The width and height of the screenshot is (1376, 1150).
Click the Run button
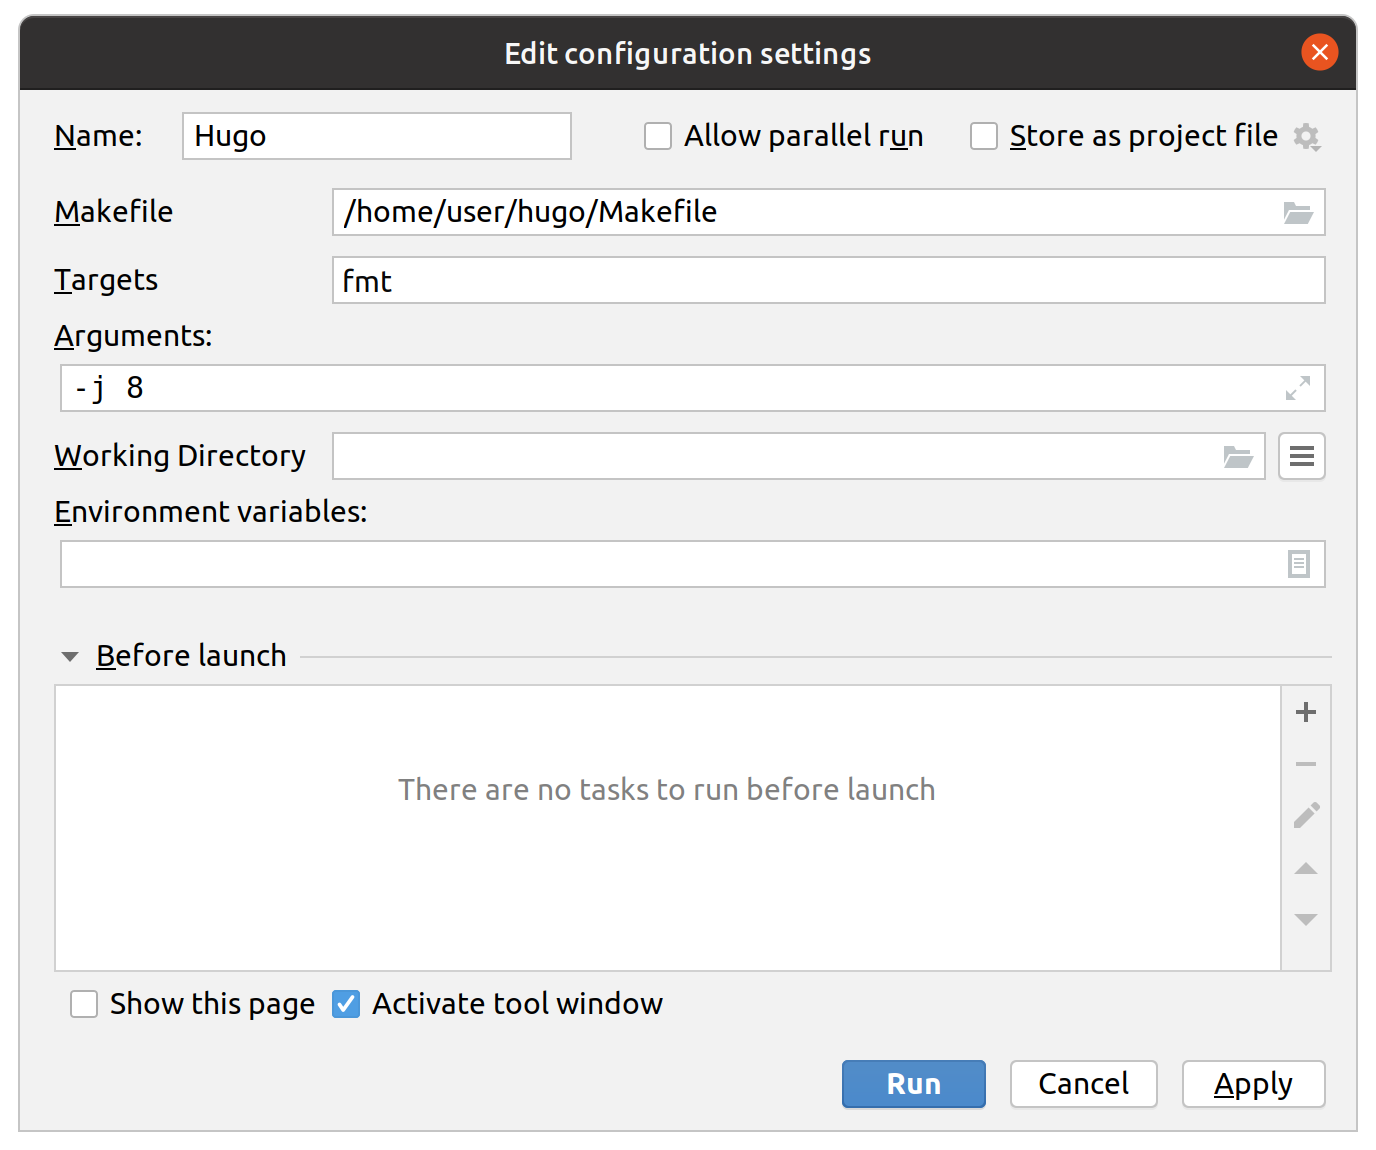pos(912,1084)
